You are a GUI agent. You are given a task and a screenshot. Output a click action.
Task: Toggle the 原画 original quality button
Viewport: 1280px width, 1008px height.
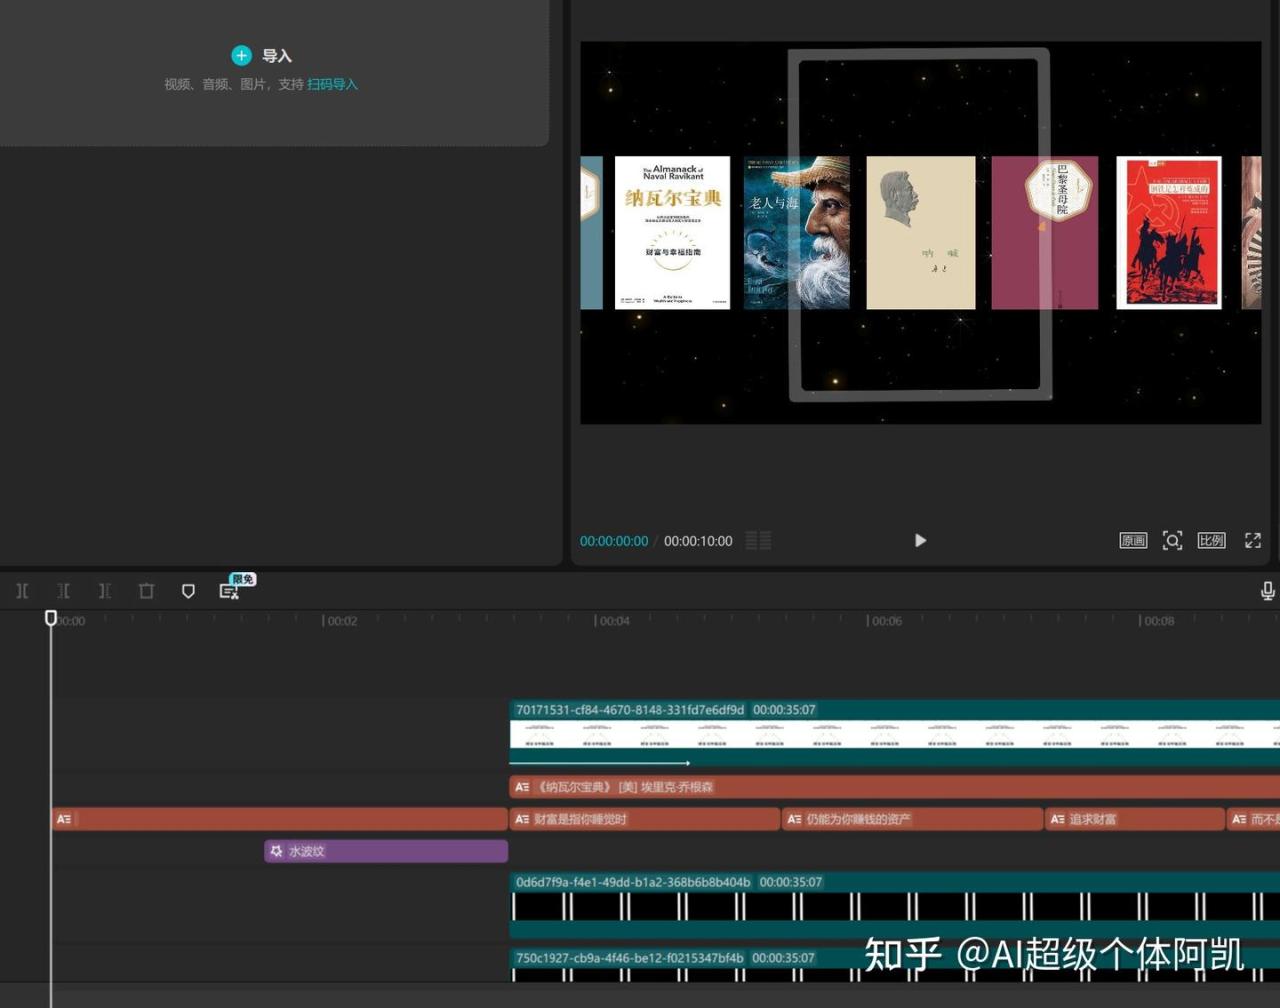click(1133, 541)
